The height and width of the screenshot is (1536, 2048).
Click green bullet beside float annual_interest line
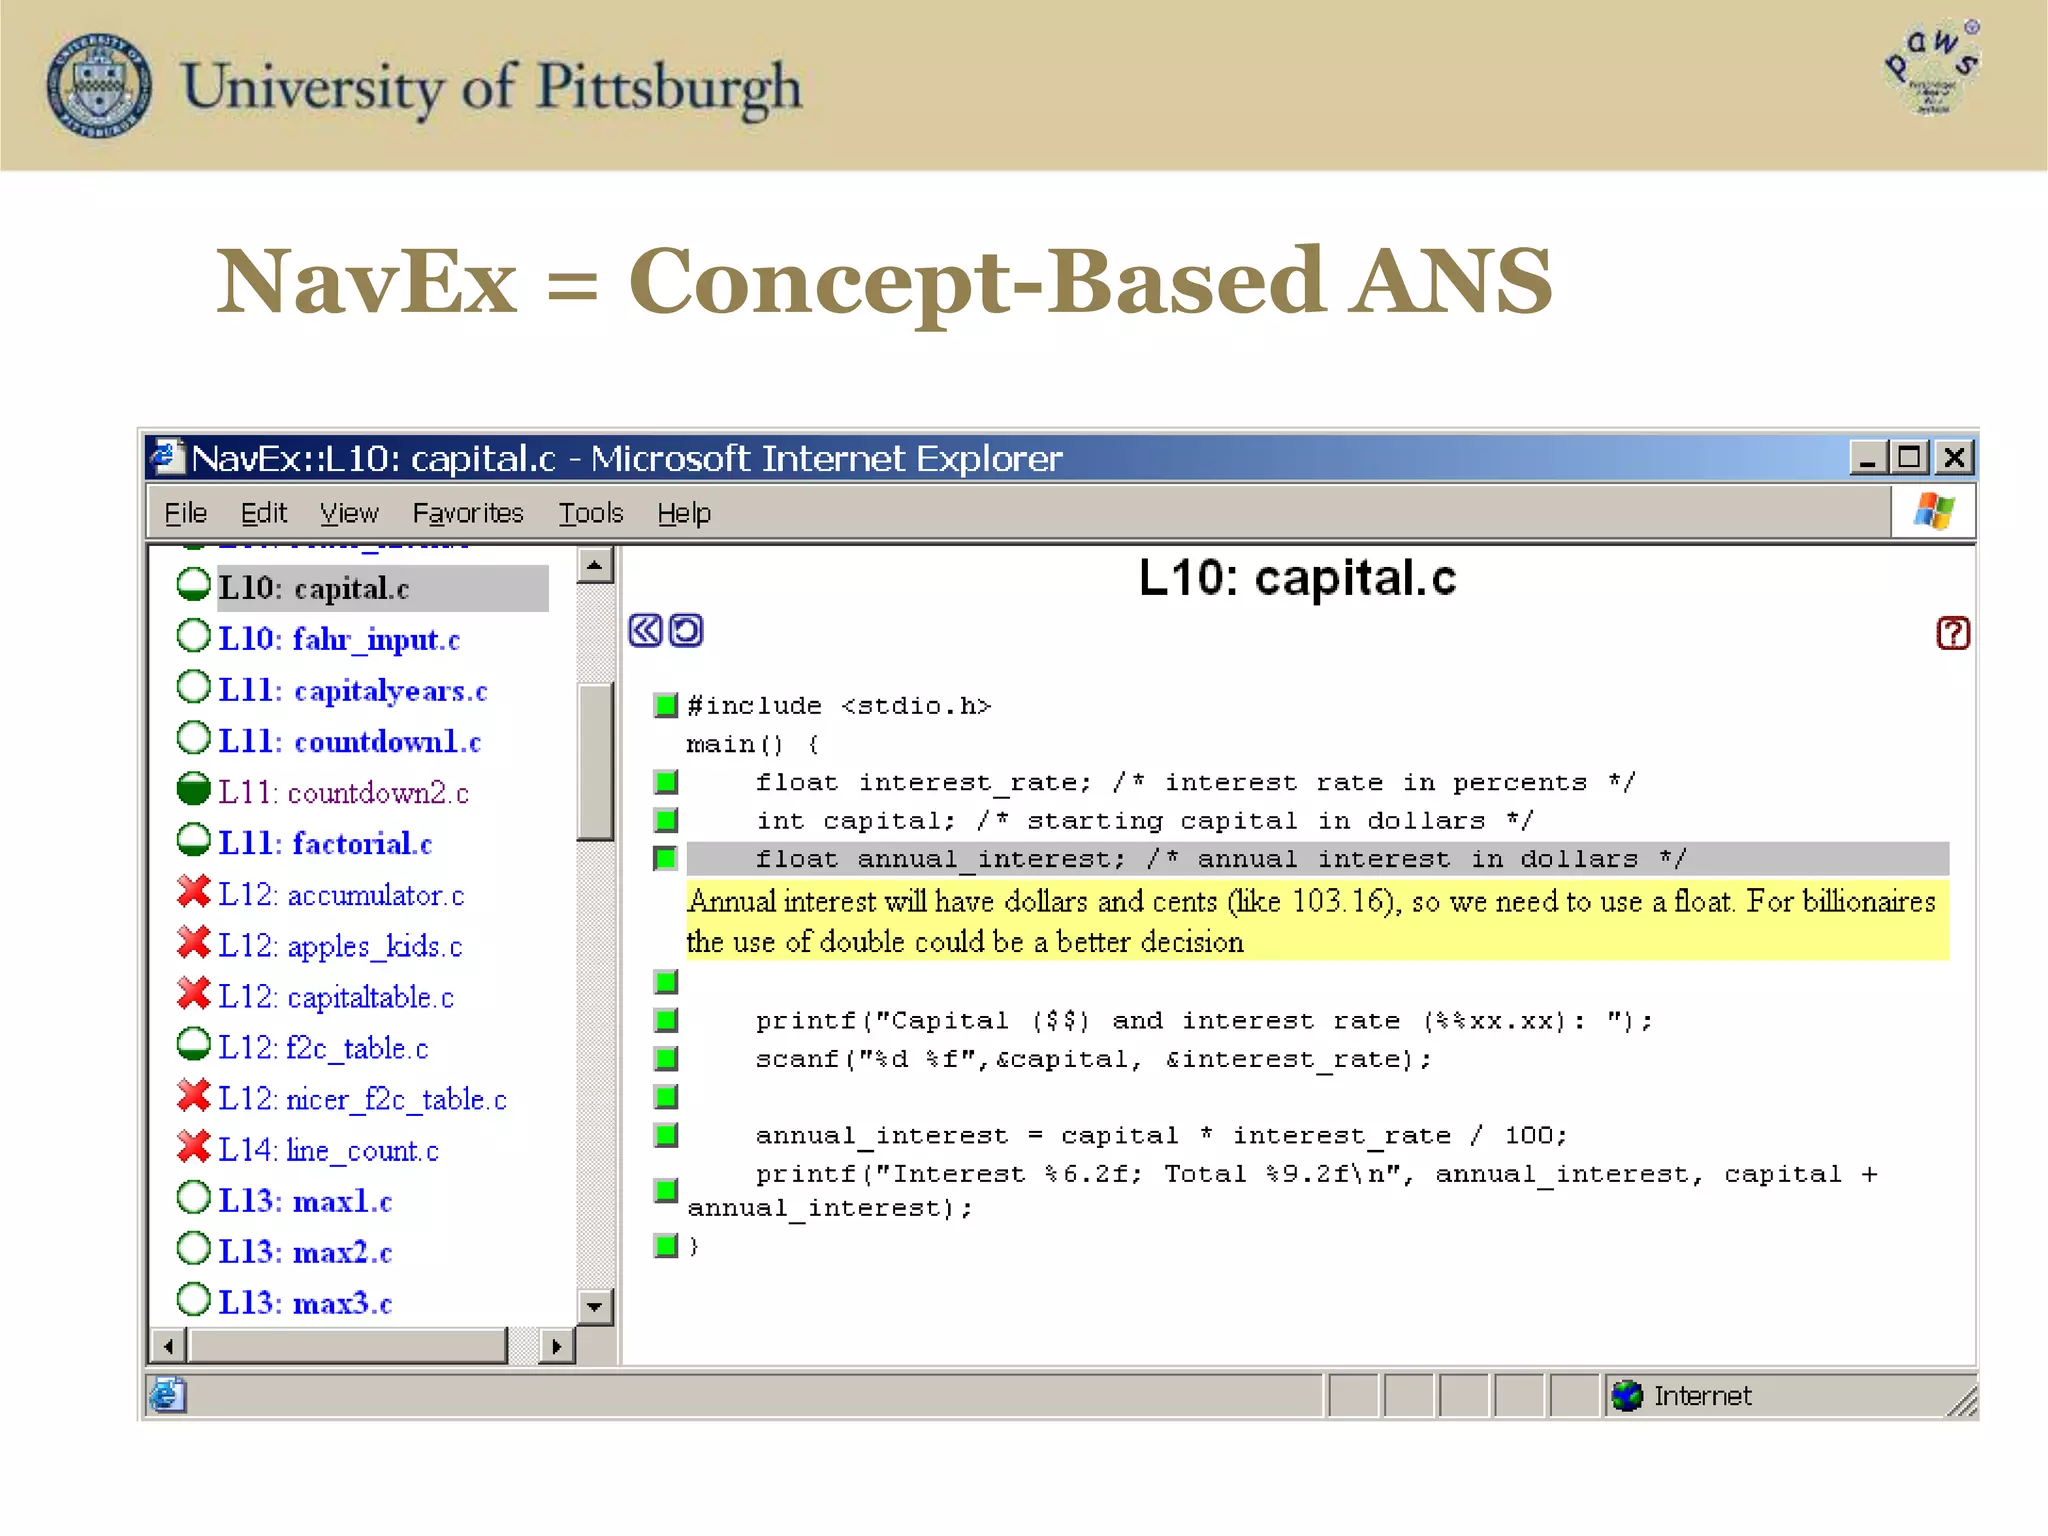coord(666,859)
